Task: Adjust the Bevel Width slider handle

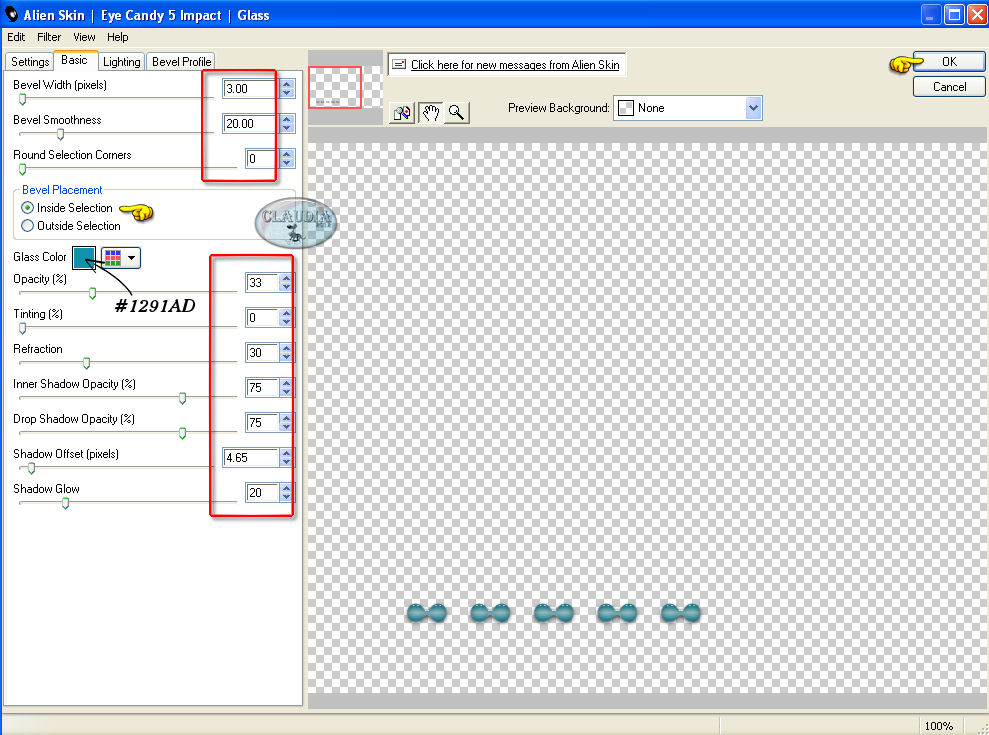Action: pyautogui.click(x=23, y=99)
